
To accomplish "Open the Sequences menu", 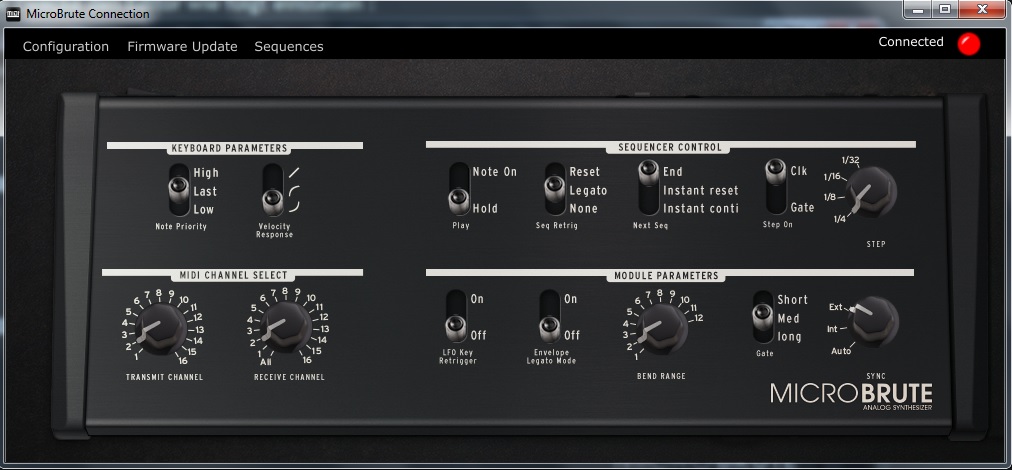I will click(x=288, y=46).
